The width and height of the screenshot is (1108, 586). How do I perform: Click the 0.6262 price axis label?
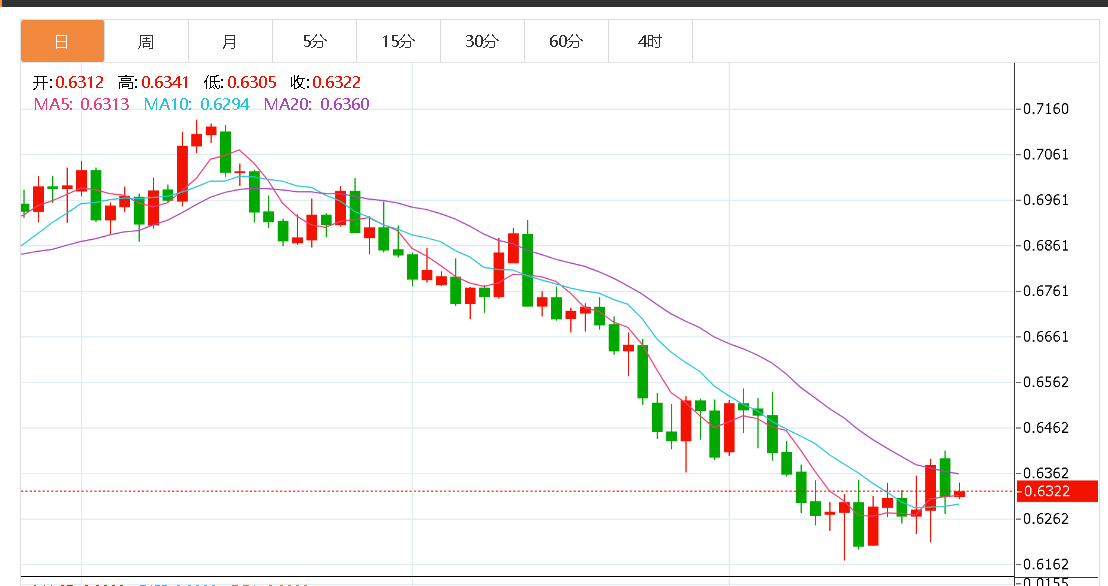[1046, 519]
